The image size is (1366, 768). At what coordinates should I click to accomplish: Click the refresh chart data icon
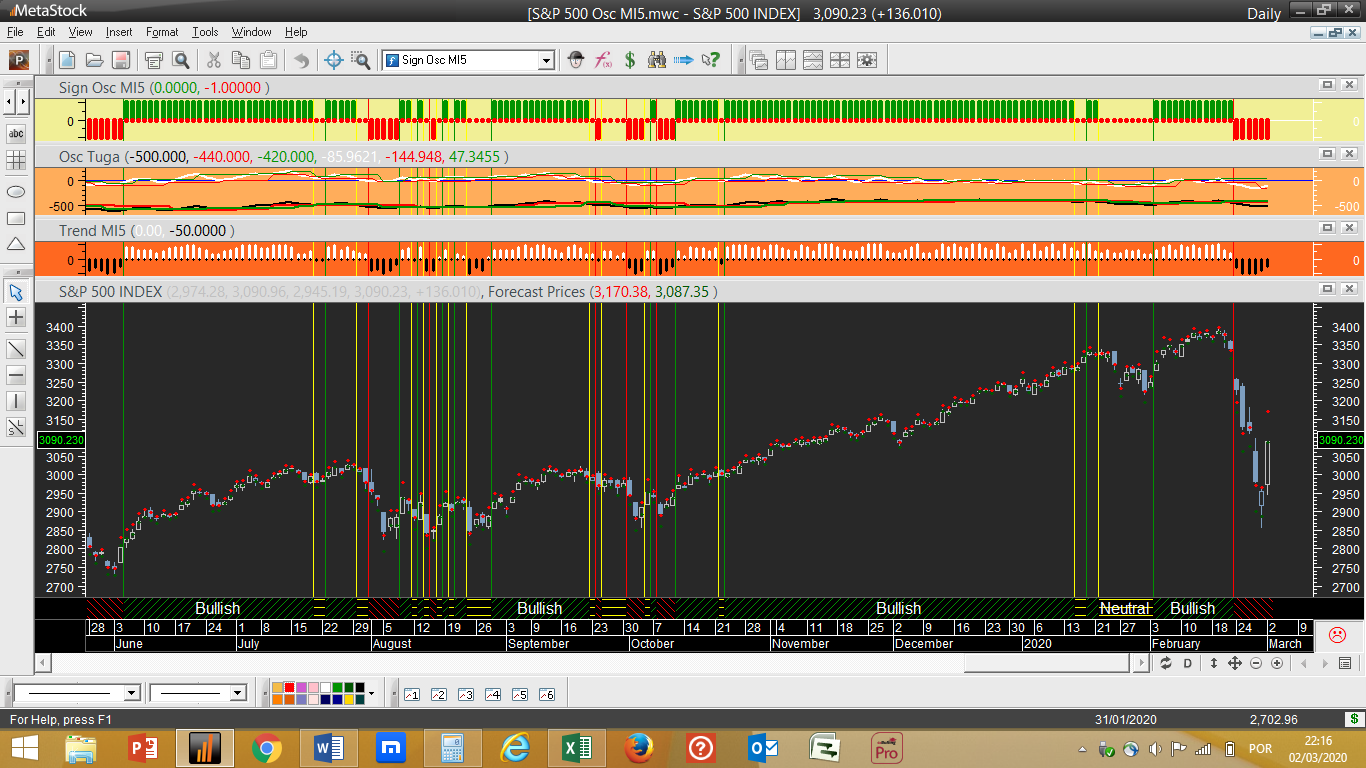click(x=1166, y=663)
